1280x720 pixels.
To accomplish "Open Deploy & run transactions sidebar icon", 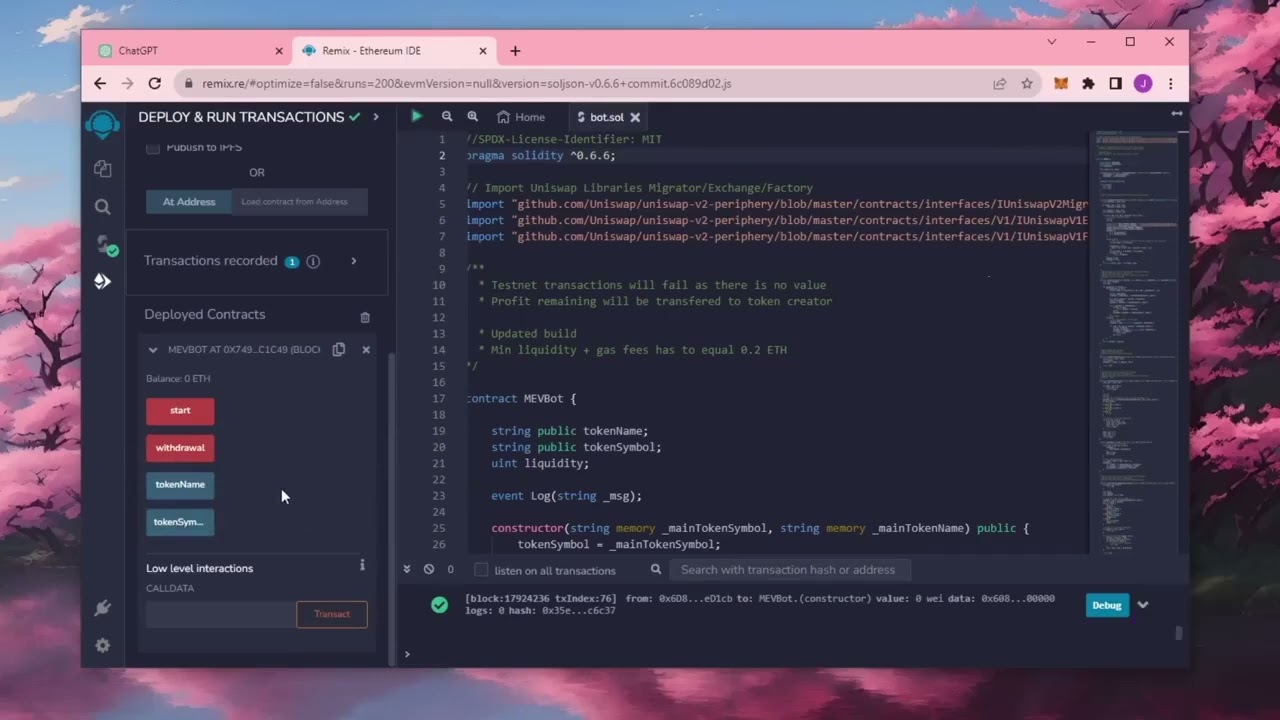I will (x=102, y=282).
